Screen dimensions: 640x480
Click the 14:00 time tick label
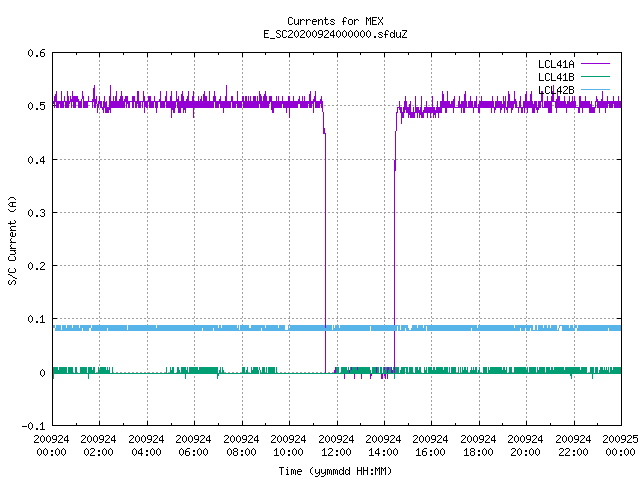coord(383,452)
